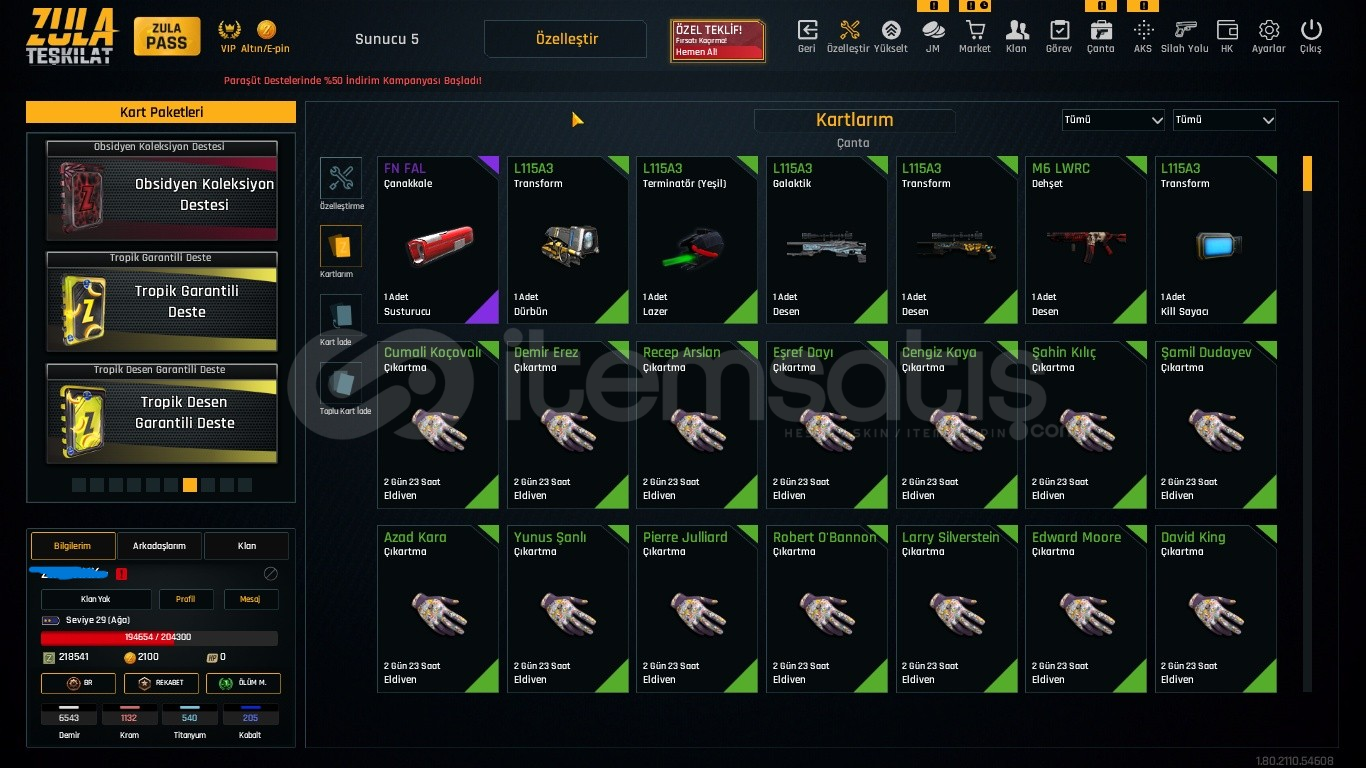Select the last card-pack page dot
Image resolution: width=1366 pixels, height=768 pixels.
pyautogui.click(x=245, y=485)
